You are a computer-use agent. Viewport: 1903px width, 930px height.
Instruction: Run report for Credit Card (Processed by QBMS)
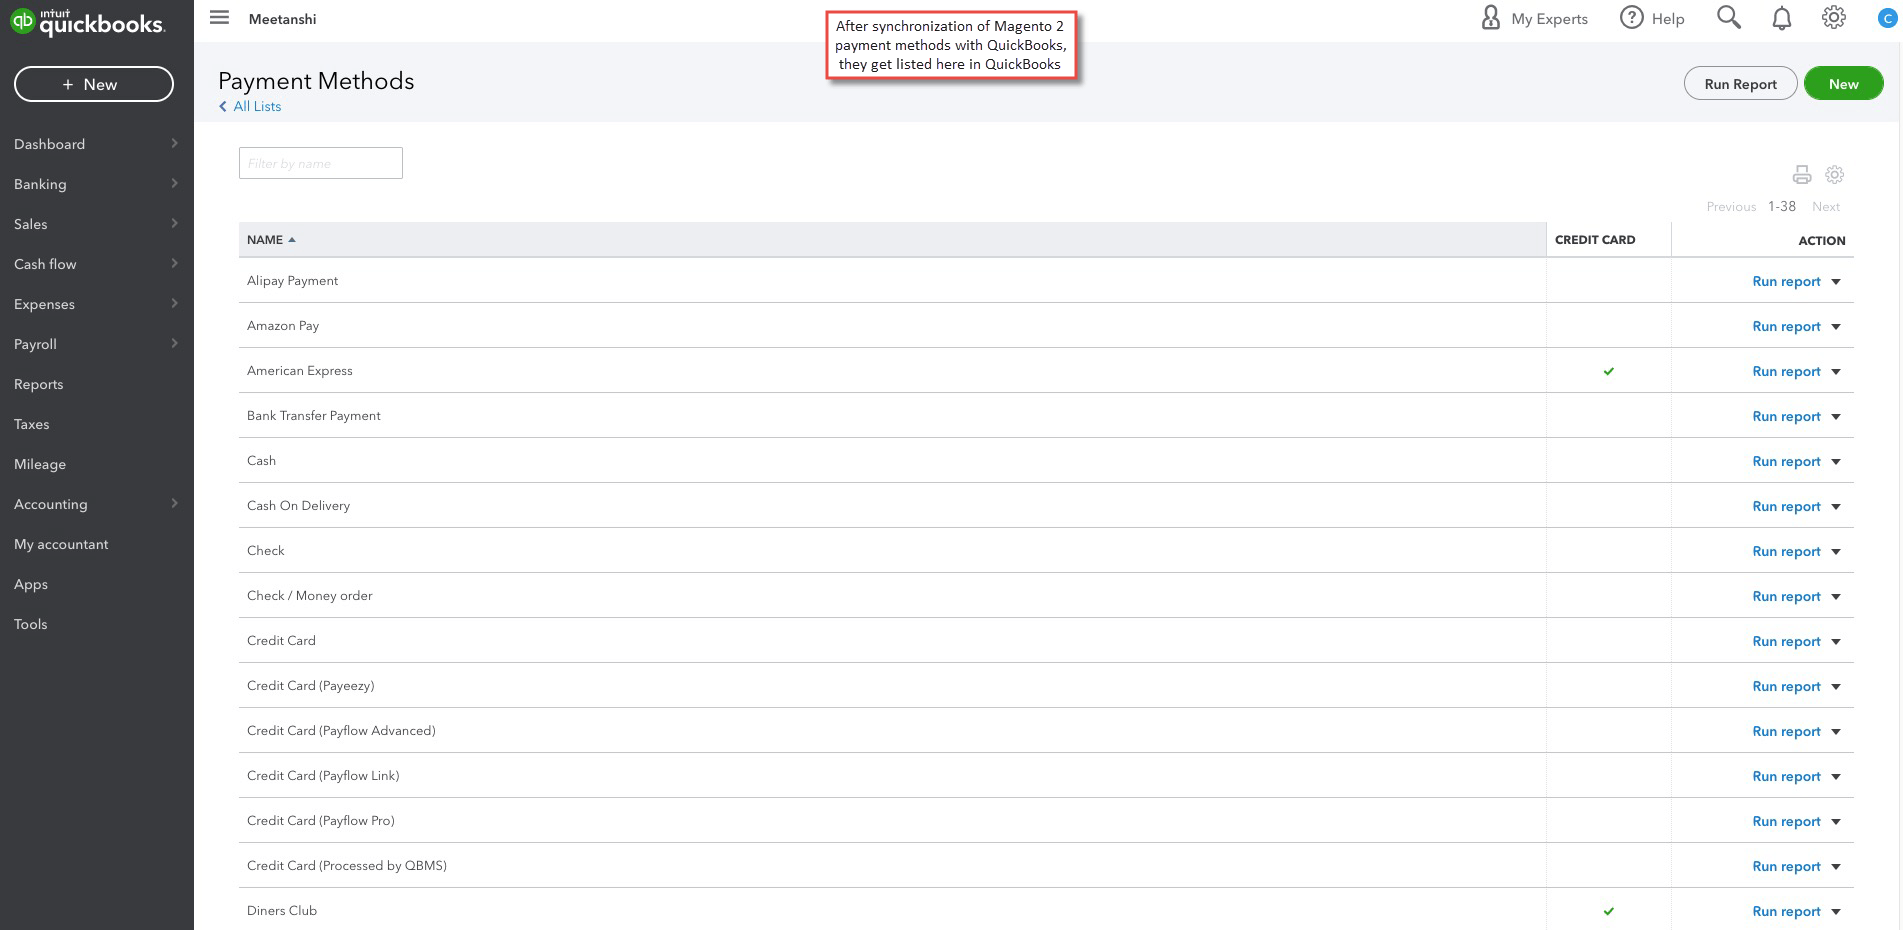pos(1786,866)
